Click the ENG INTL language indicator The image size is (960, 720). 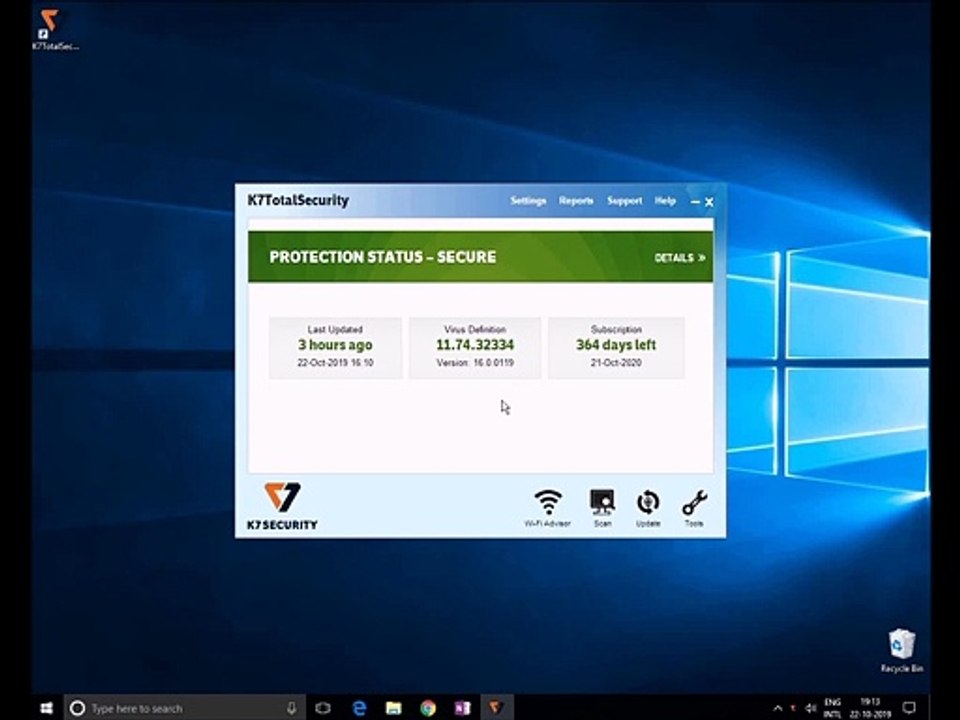(832, 708)
